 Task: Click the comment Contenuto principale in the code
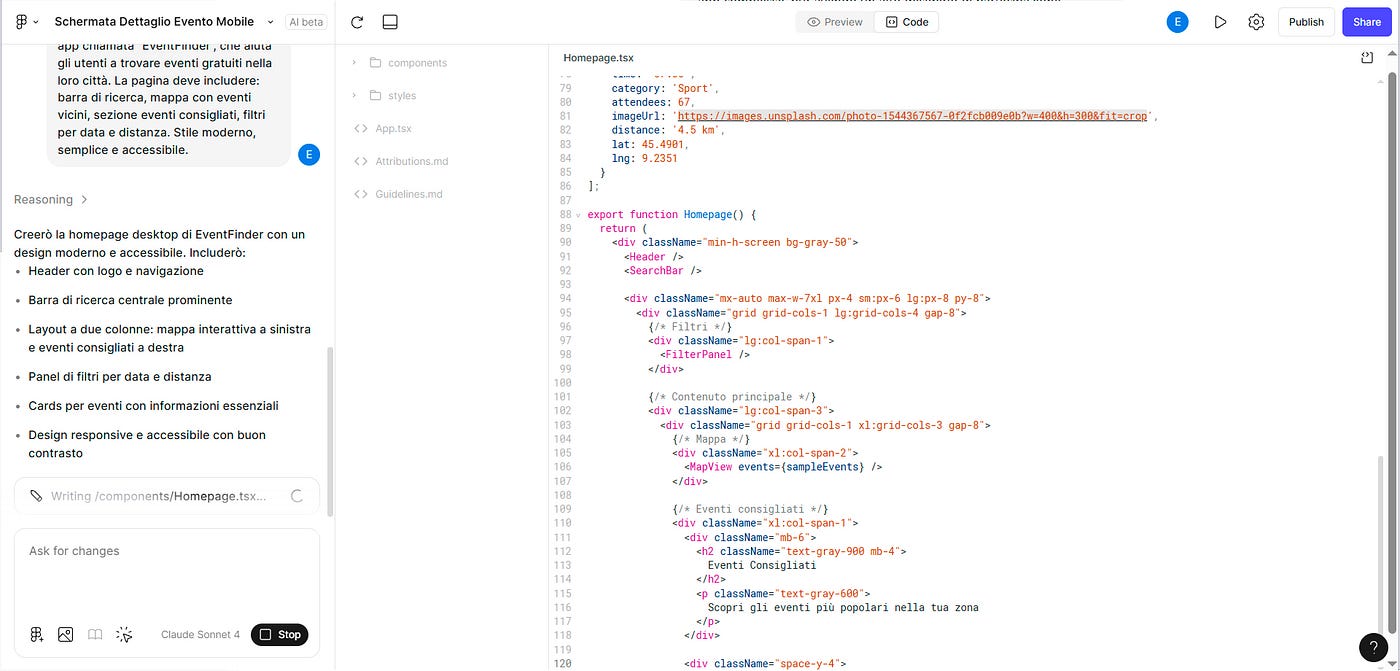tap(732, 396)
